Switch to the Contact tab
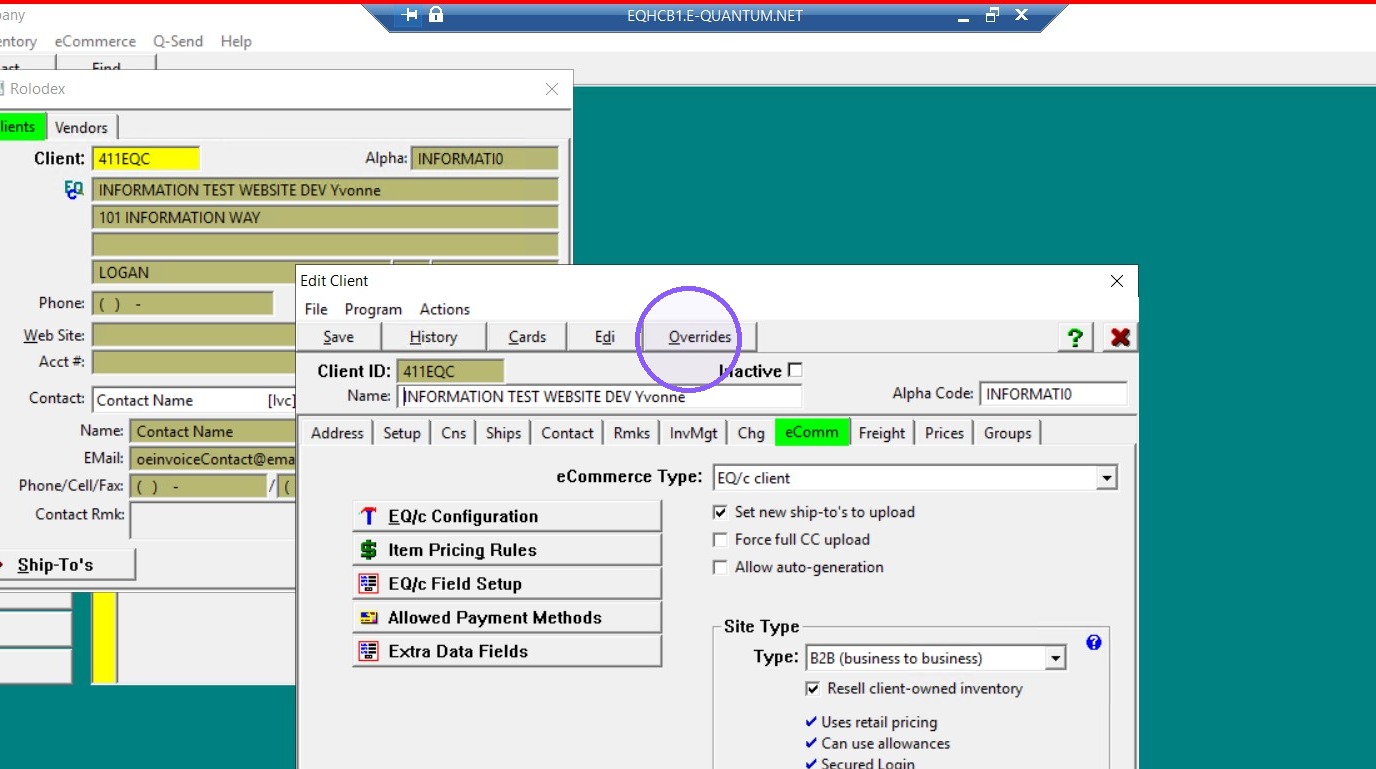The height and width of the screenshot is (769, 1376). (x=568, y=433)
